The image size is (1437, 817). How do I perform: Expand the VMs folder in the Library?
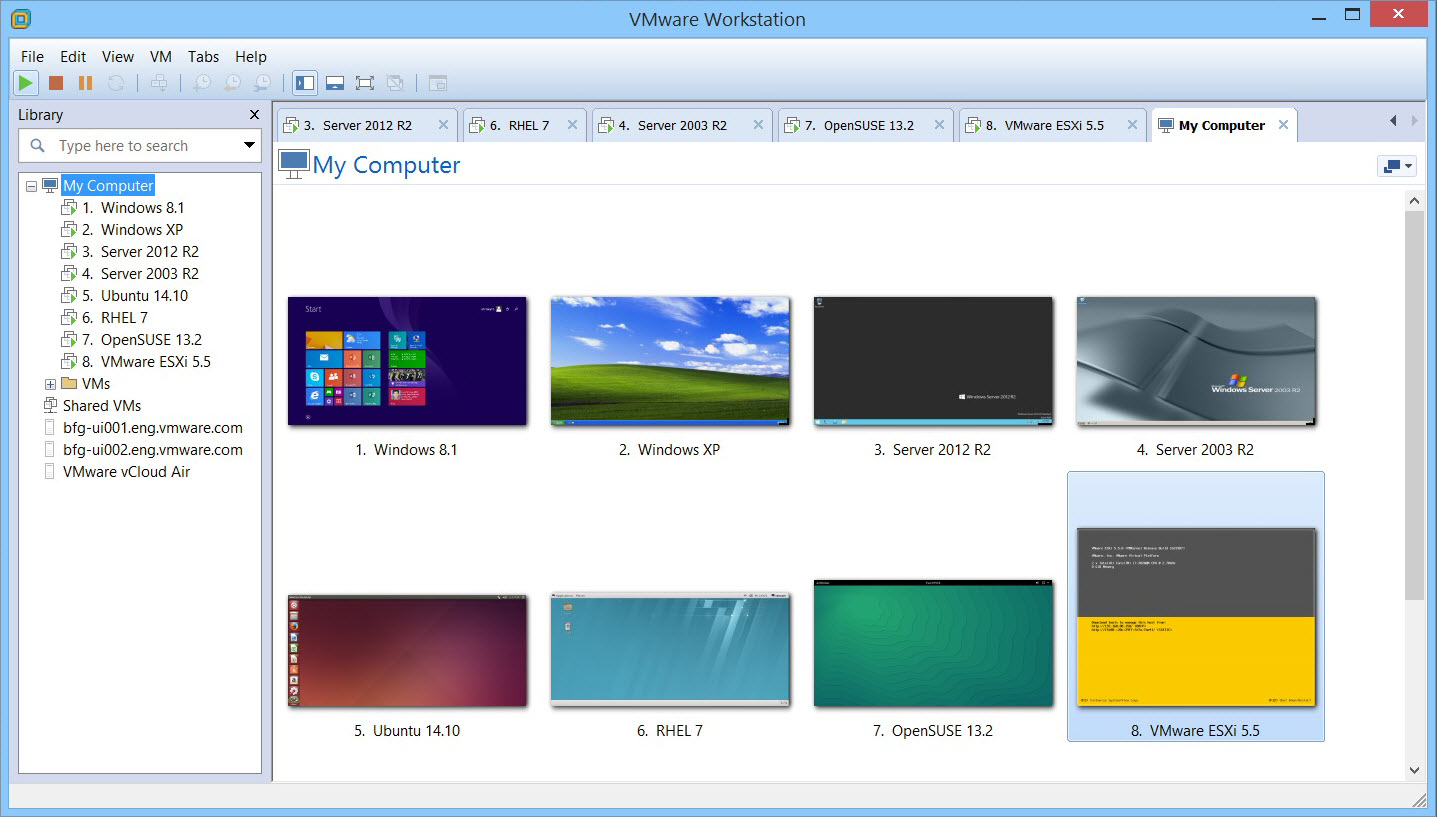click(49, 383)
